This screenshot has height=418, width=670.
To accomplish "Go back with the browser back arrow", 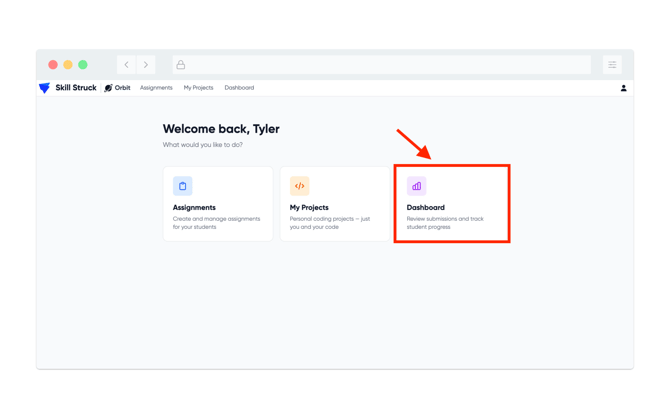I will point(126,65).
